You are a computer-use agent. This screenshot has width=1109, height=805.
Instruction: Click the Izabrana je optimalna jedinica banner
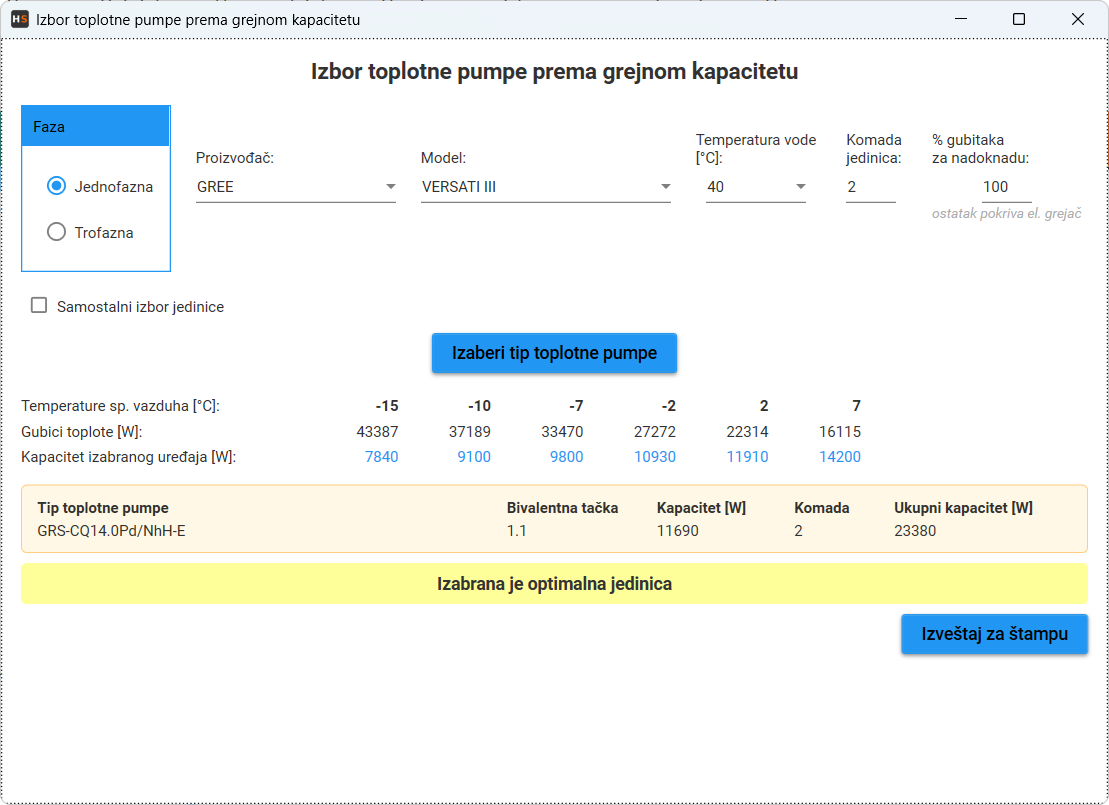tap(554, 584)
